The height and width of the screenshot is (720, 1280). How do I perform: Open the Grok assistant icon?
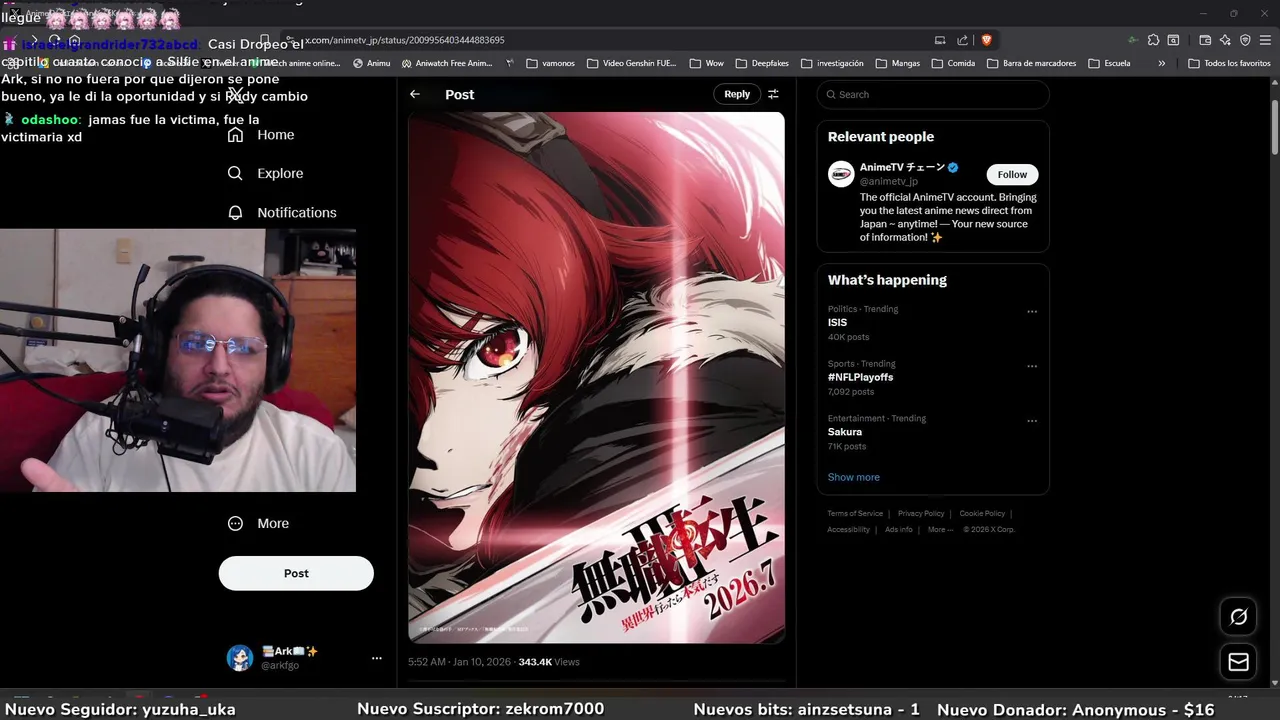(1238, 617)
